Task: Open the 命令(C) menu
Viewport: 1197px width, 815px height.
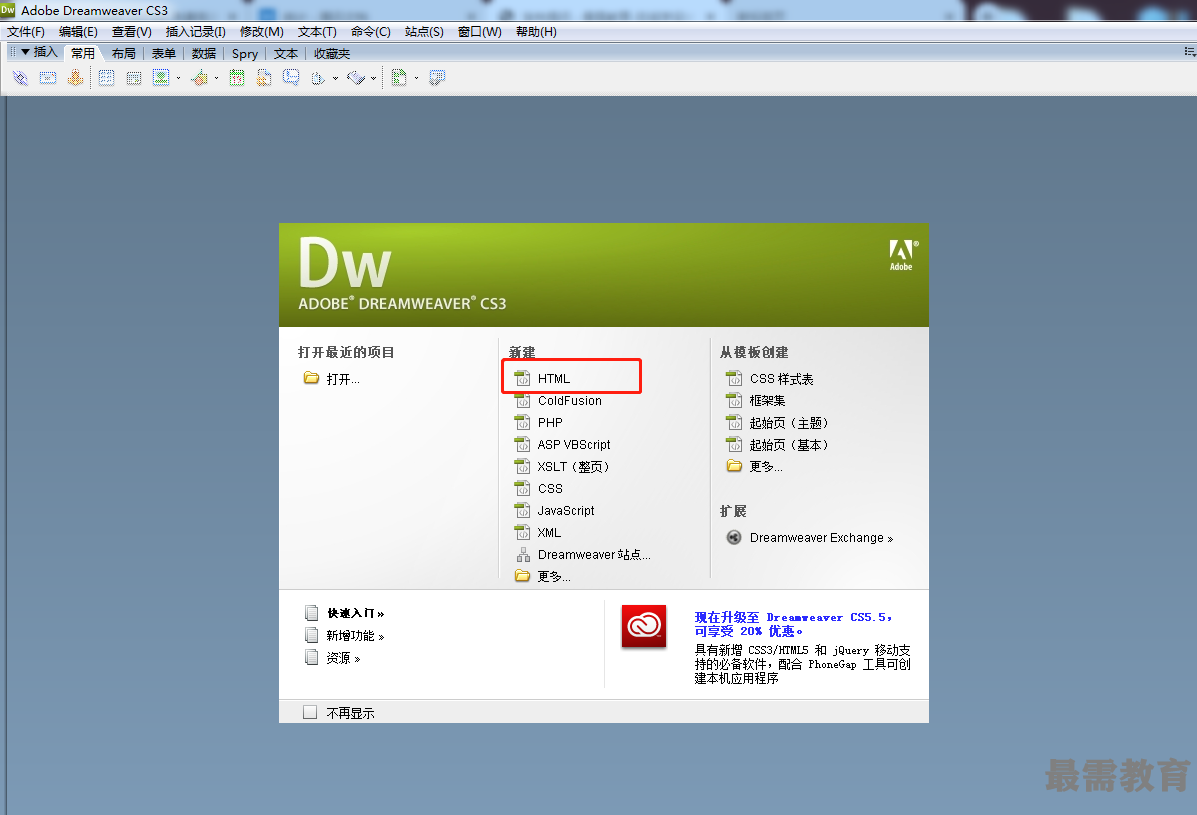Action: pos(370,31)
